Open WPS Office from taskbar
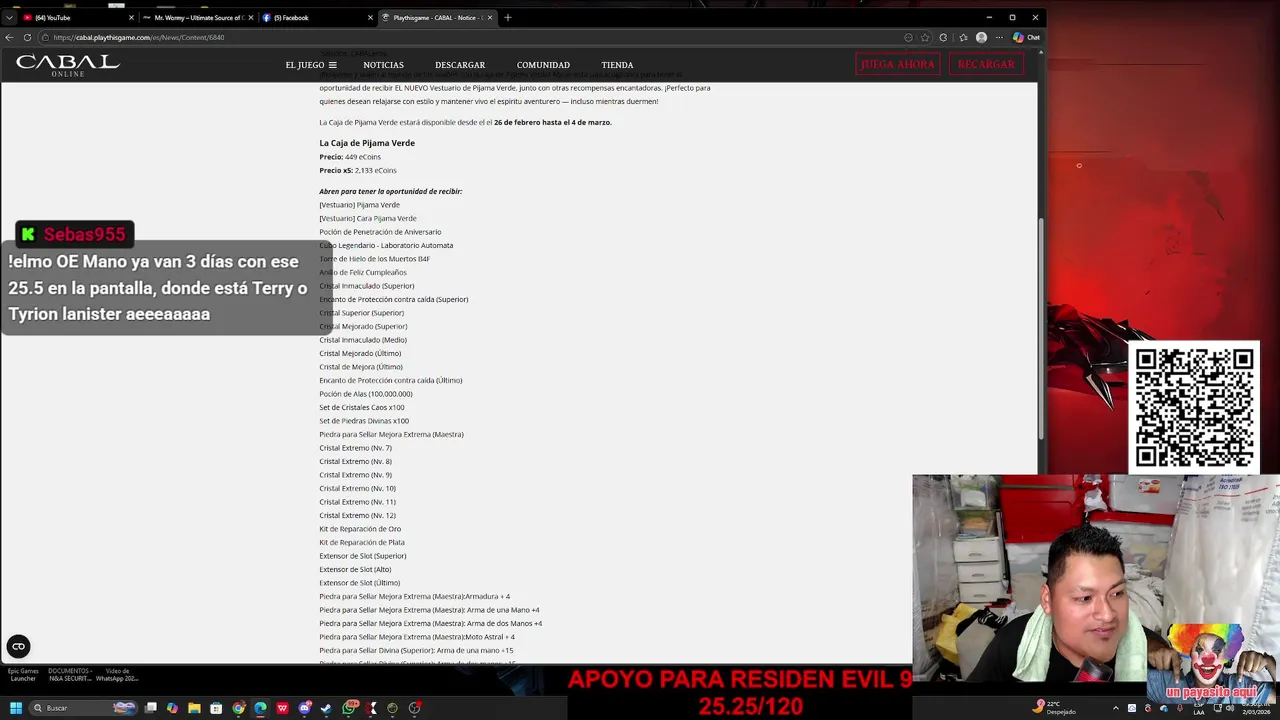 coord(283,708)
